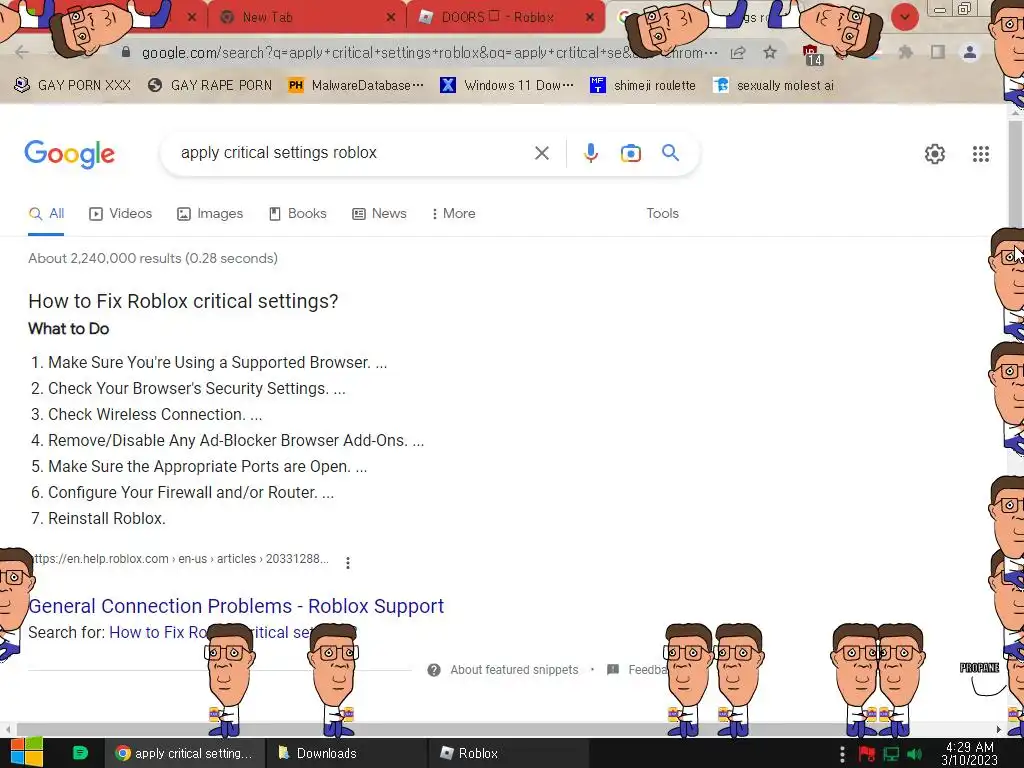Click the horizontal scrollbar right arrow
The image size is (1024, 768).
(x=999, y=729)
